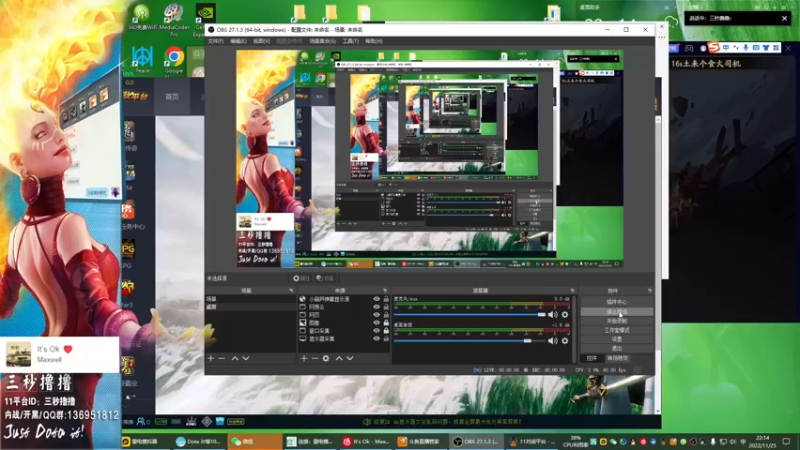
Task: Remove selected scene with minus icon
Action: pos(222,358)
